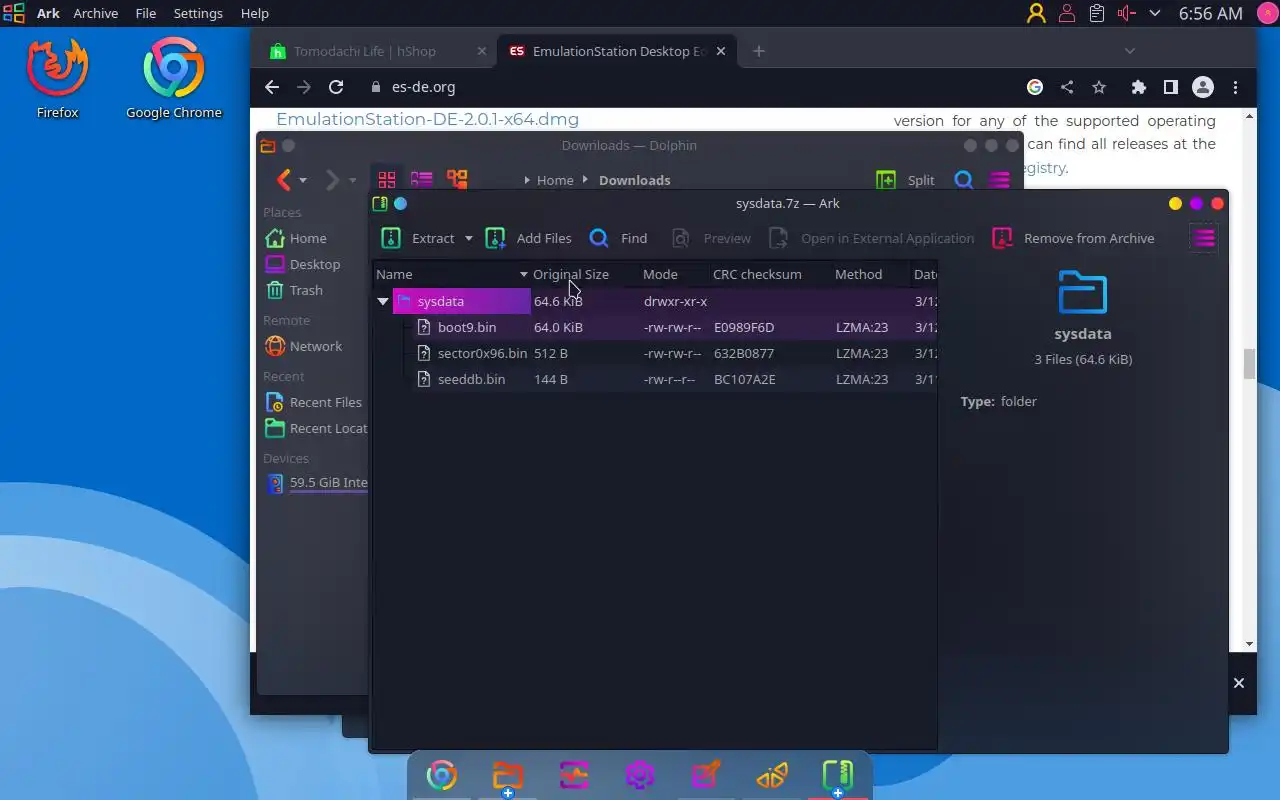Open Ark hamburger menu
Screen dimensions: 1280x800
click(1204, 238)
